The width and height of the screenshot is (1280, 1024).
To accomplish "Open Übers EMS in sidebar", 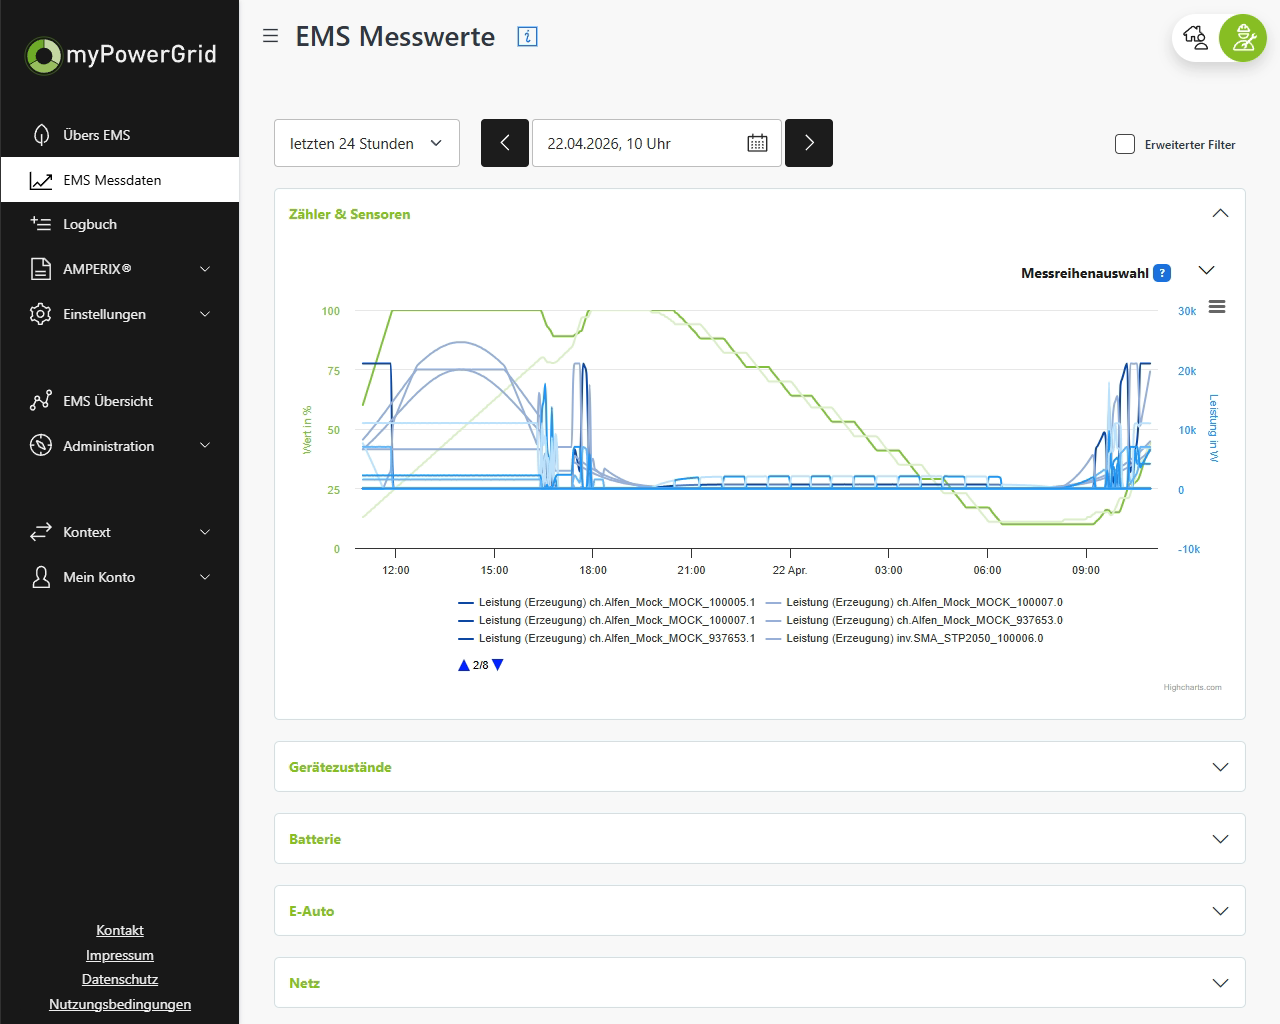I will pyautogui.click(x=120, y=135).
